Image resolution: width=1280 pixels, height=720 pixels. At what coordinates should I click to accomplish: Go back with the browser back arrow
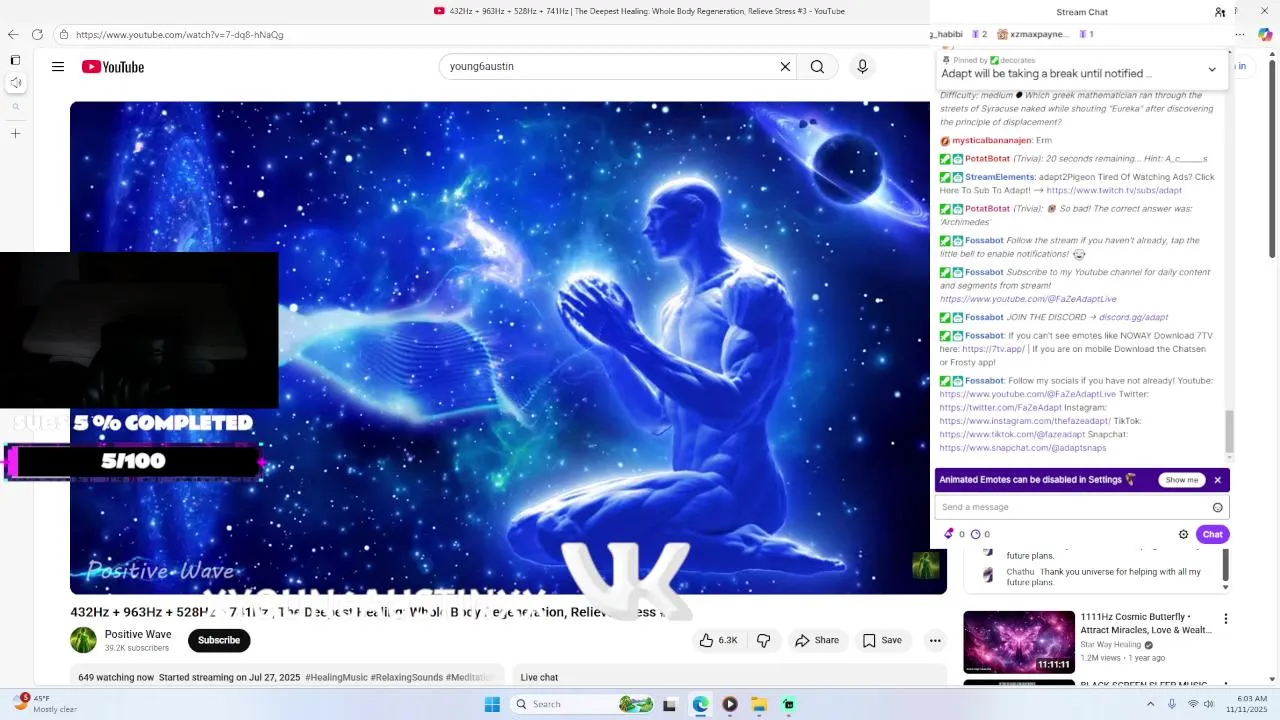(13, 34)
